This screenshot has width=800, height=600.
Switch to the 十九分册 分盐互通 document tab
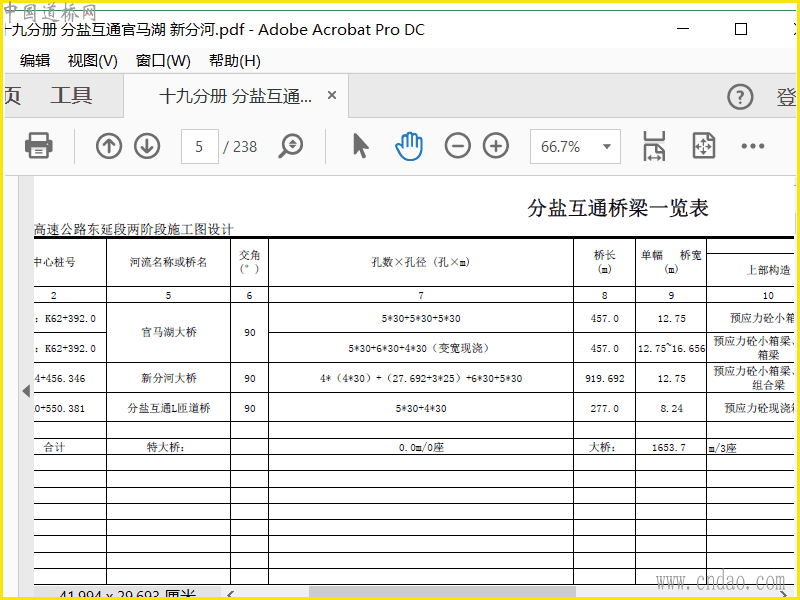(x=236, y=95)
